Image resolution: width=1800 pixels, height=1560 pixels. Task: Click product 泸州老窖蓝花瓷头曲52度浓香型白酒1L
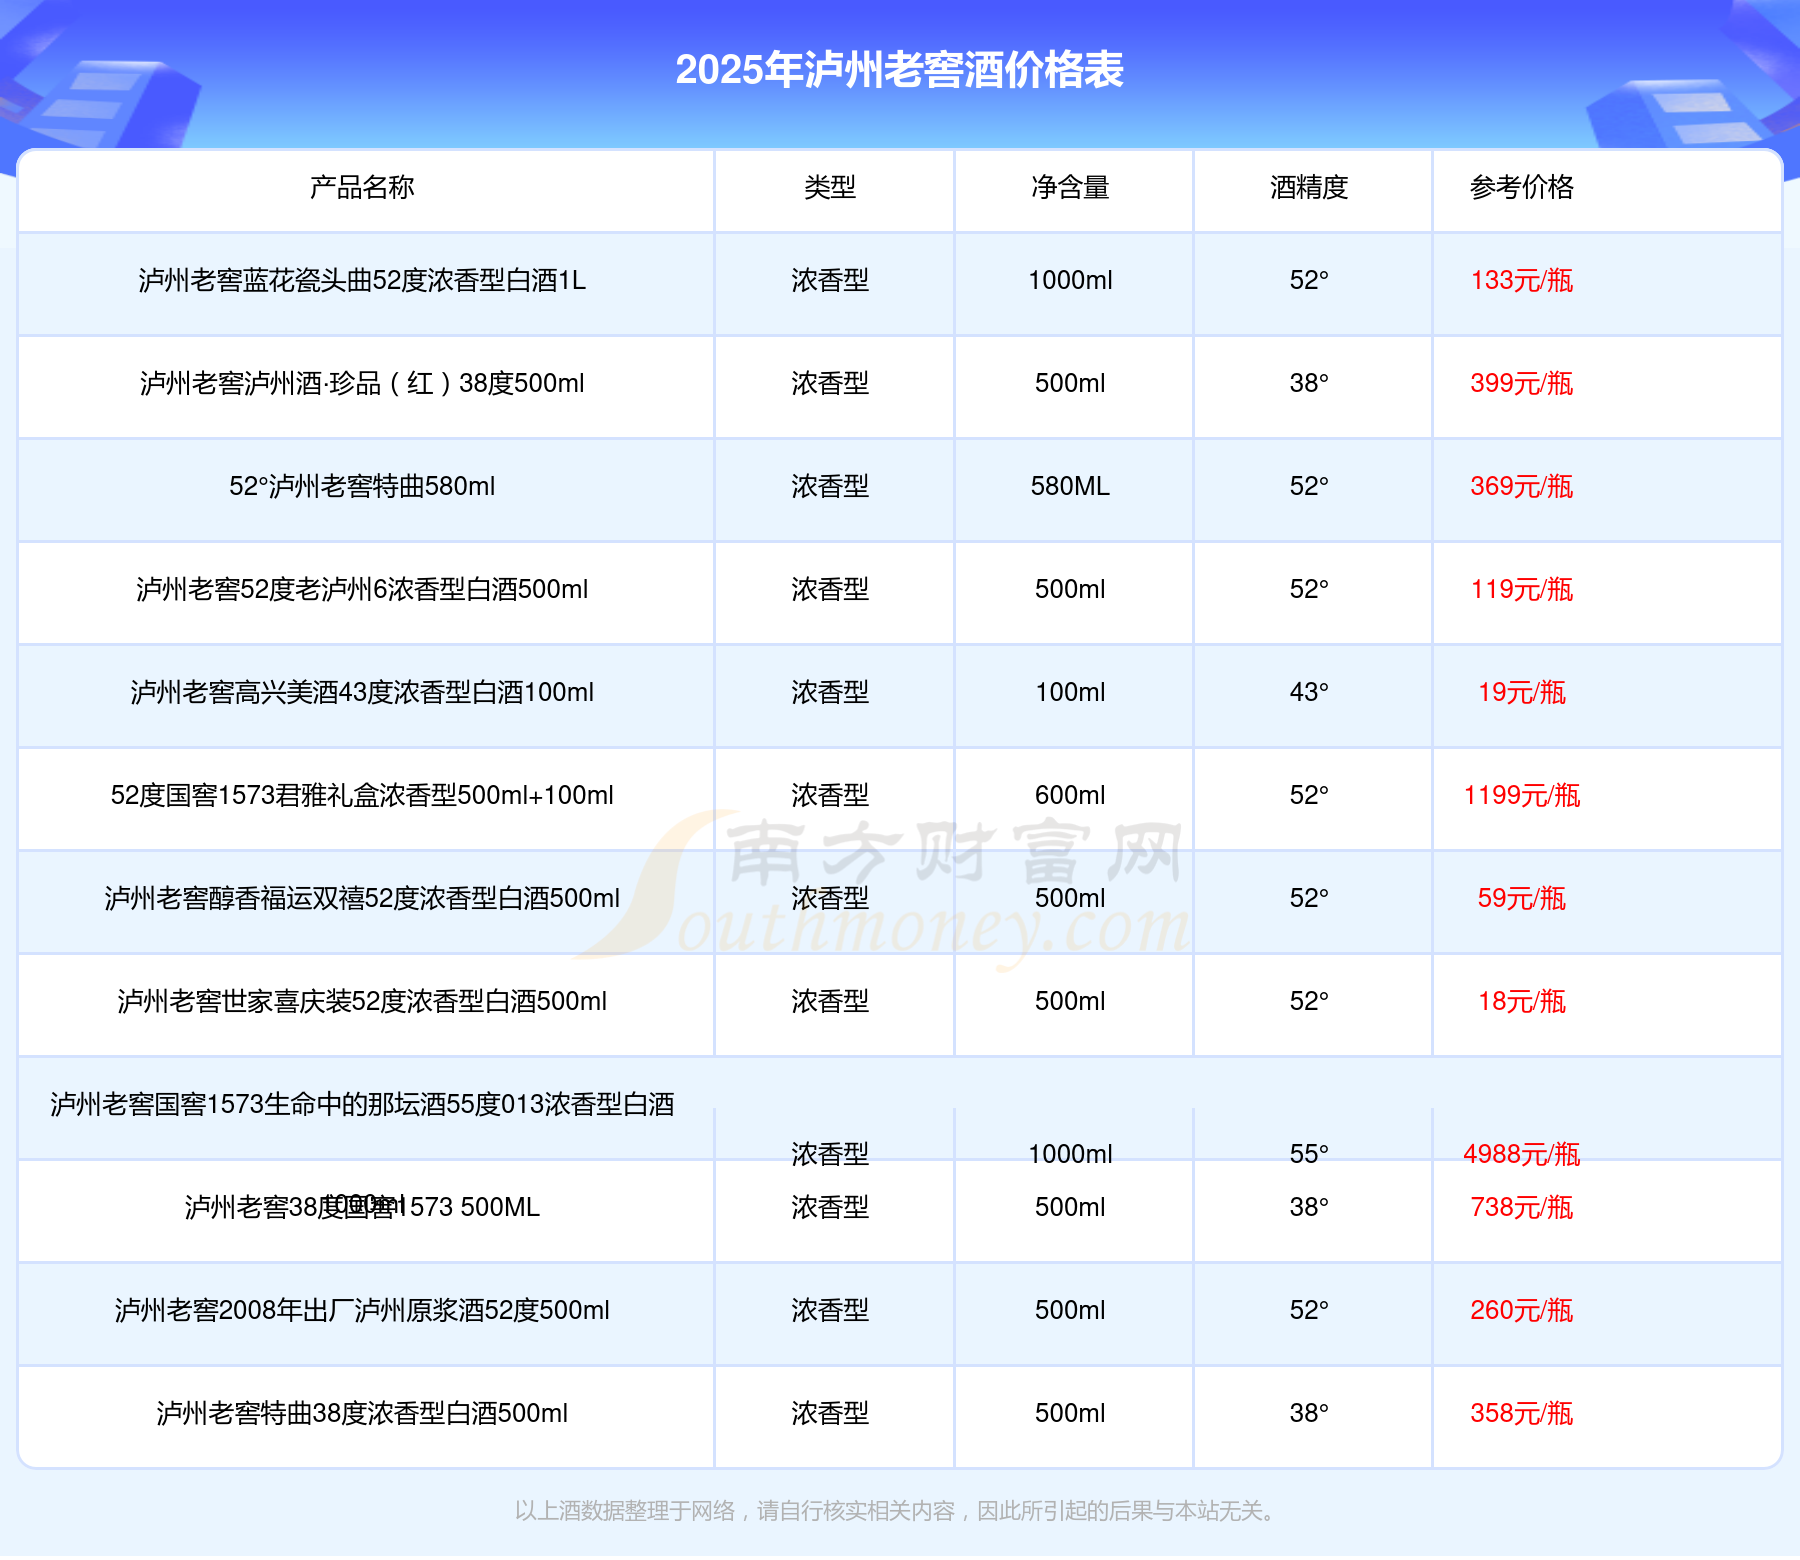point(362,280)
